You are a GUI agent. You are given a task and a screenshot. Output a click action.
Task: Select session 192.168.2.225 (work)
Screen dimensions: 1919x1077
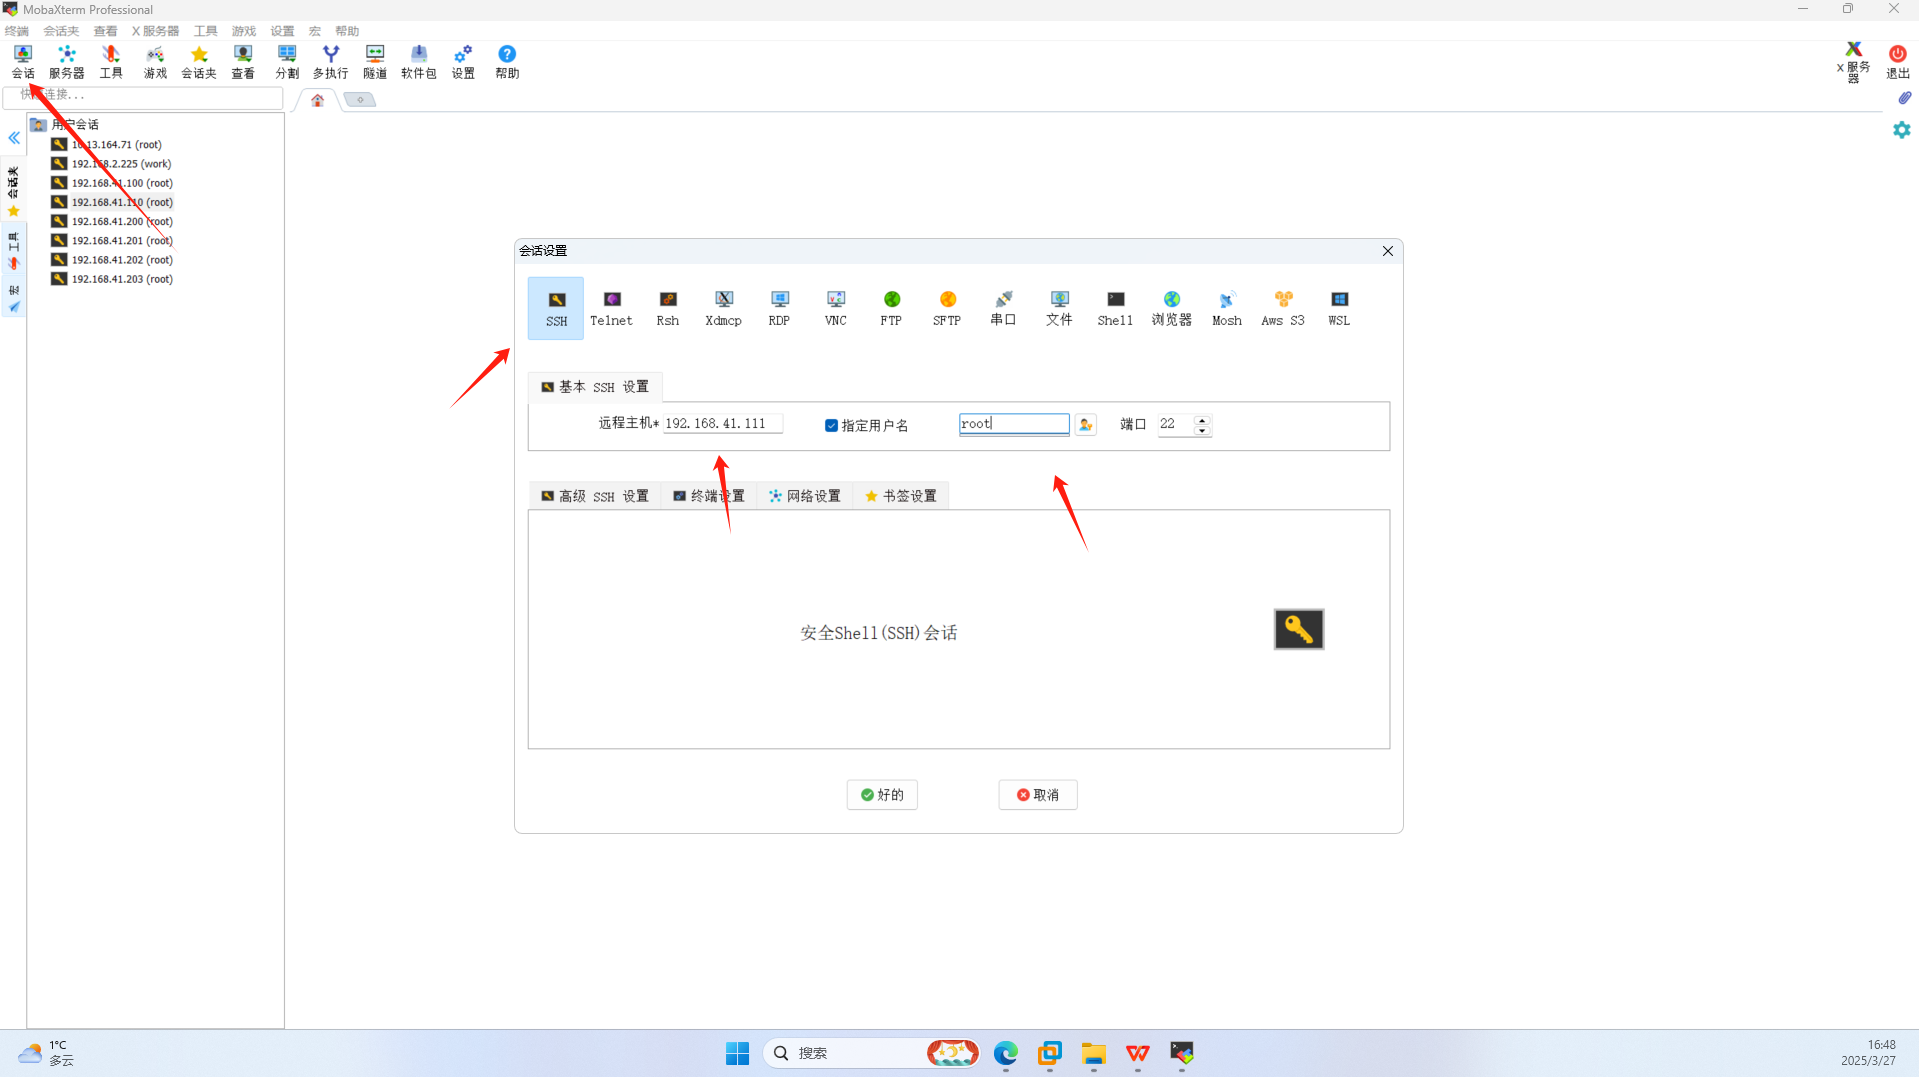coord(121,163)
